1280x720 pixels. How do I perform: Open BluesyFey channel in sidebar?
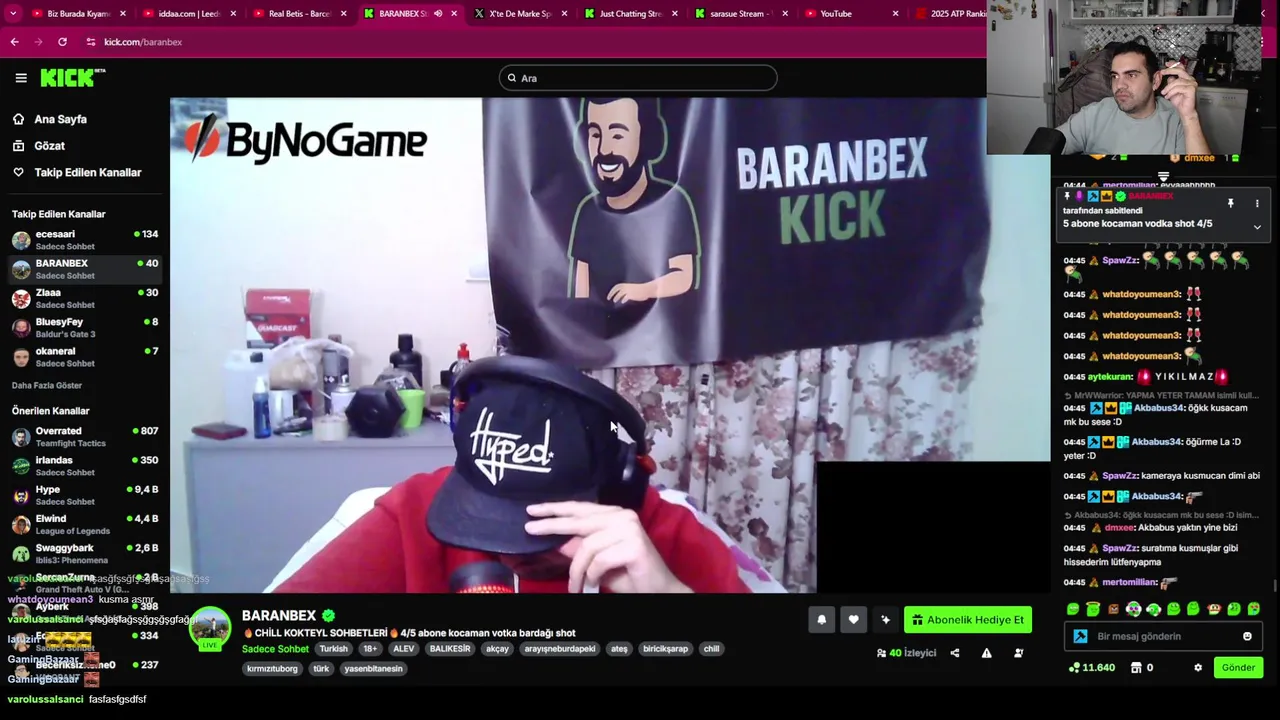[84, 327]
